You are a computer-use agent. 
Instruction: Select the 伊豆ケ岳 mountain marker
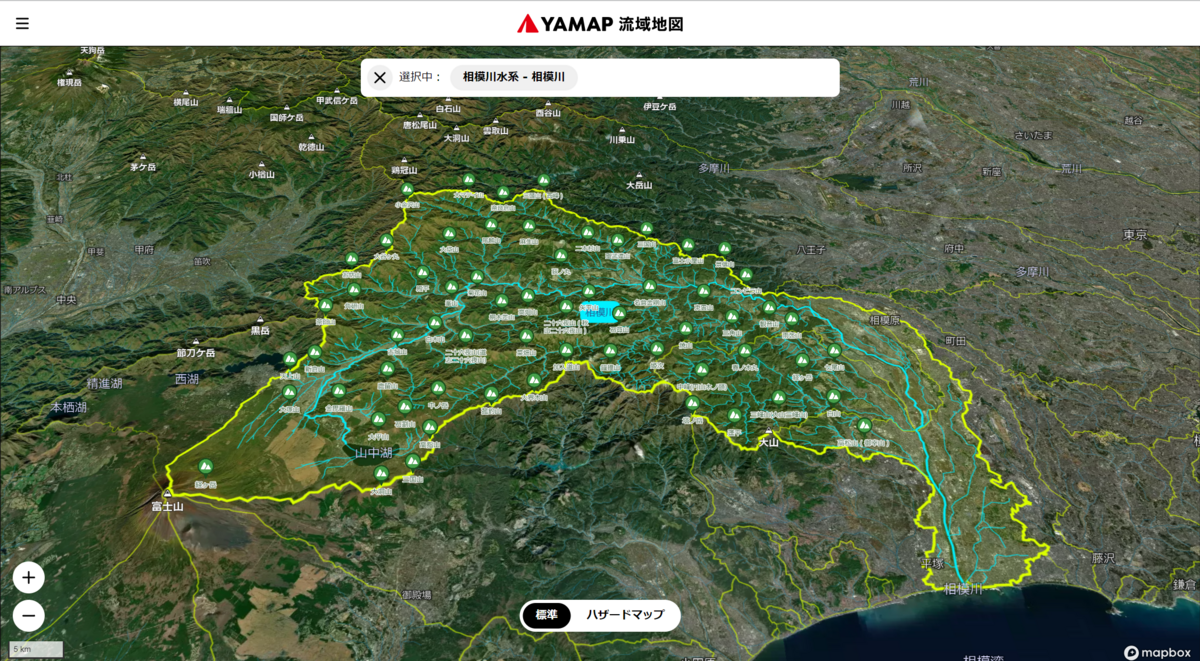[659, 103]
